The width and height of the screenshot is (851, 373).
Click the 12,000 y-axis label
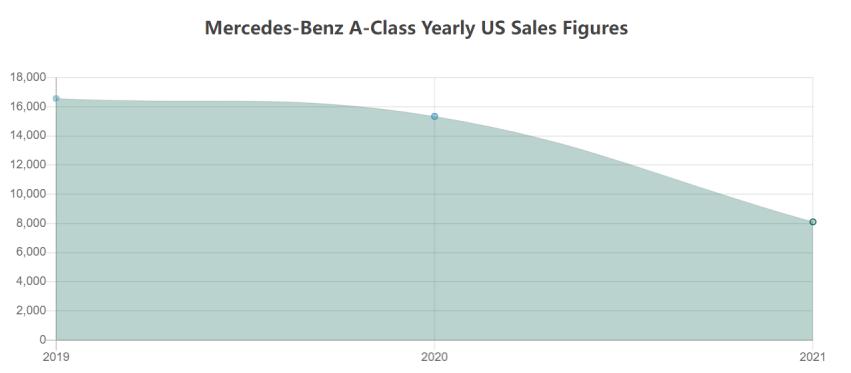click(x=28, y=165)
